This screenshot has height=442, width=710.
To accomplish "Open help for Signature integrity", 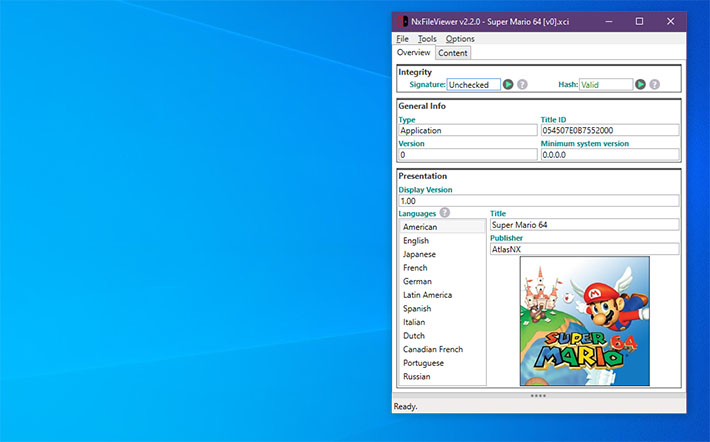I will tap(522, 84).
